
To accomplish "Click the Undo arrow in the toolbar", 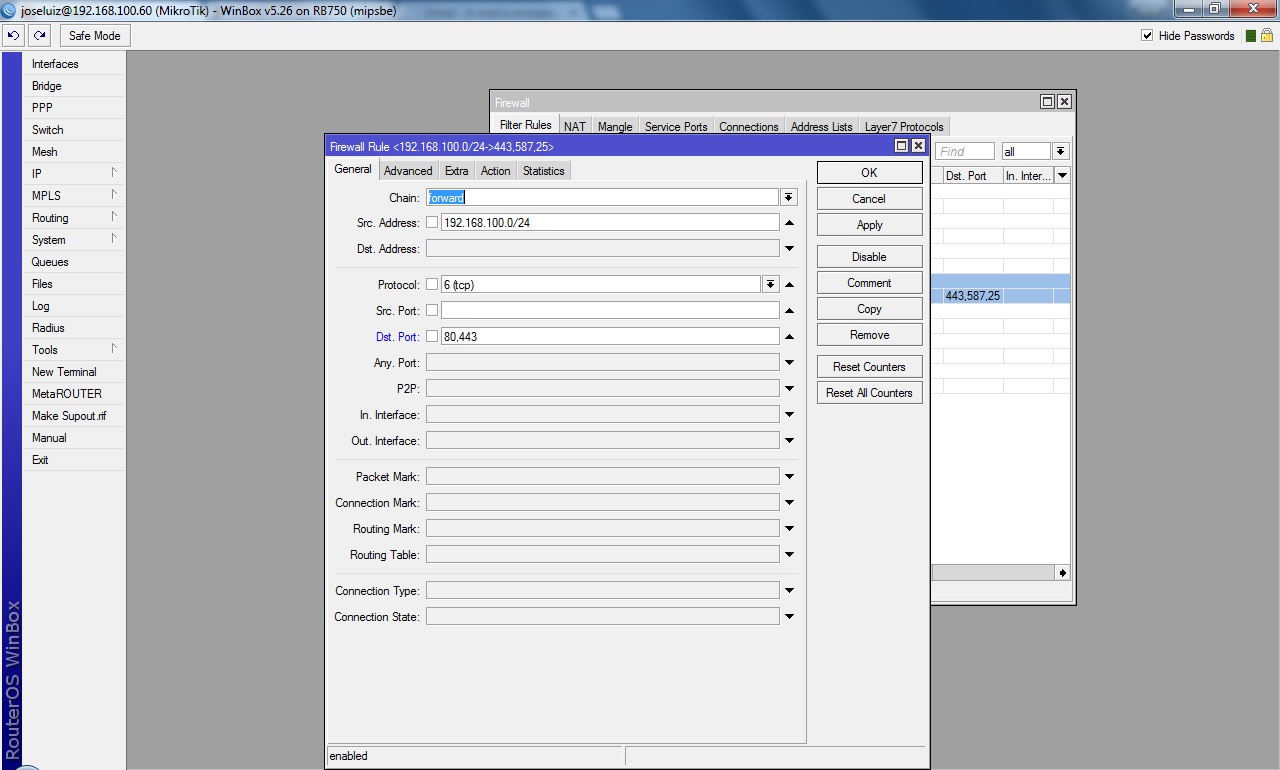I will [14, 36].
